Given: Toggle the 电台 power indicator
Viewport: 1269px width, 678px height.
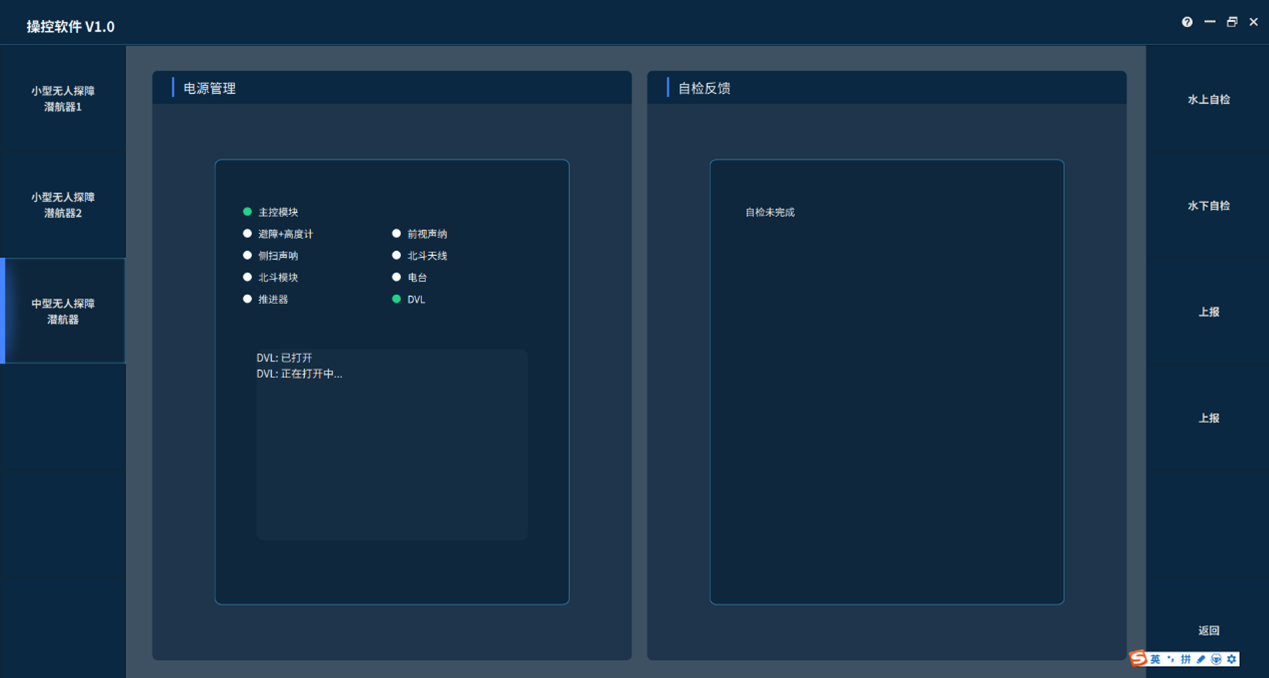Looking at the screenshot, I should coord(397,277).
